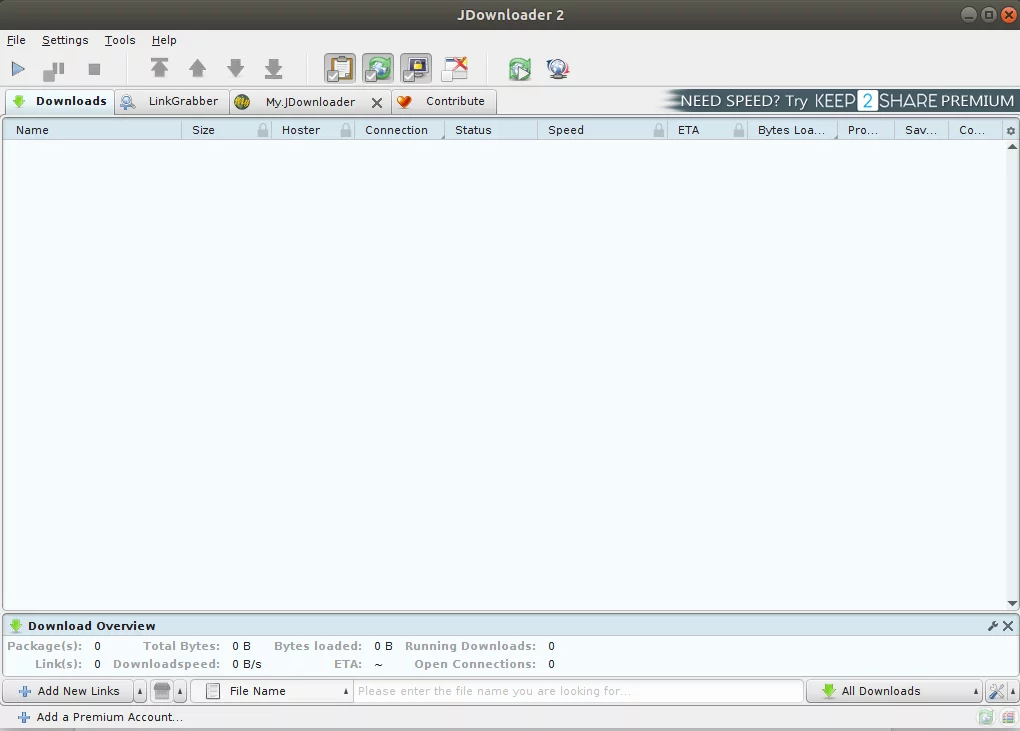Toggle clipboard observer
The image size is (1020, 731).
[340, 69]
